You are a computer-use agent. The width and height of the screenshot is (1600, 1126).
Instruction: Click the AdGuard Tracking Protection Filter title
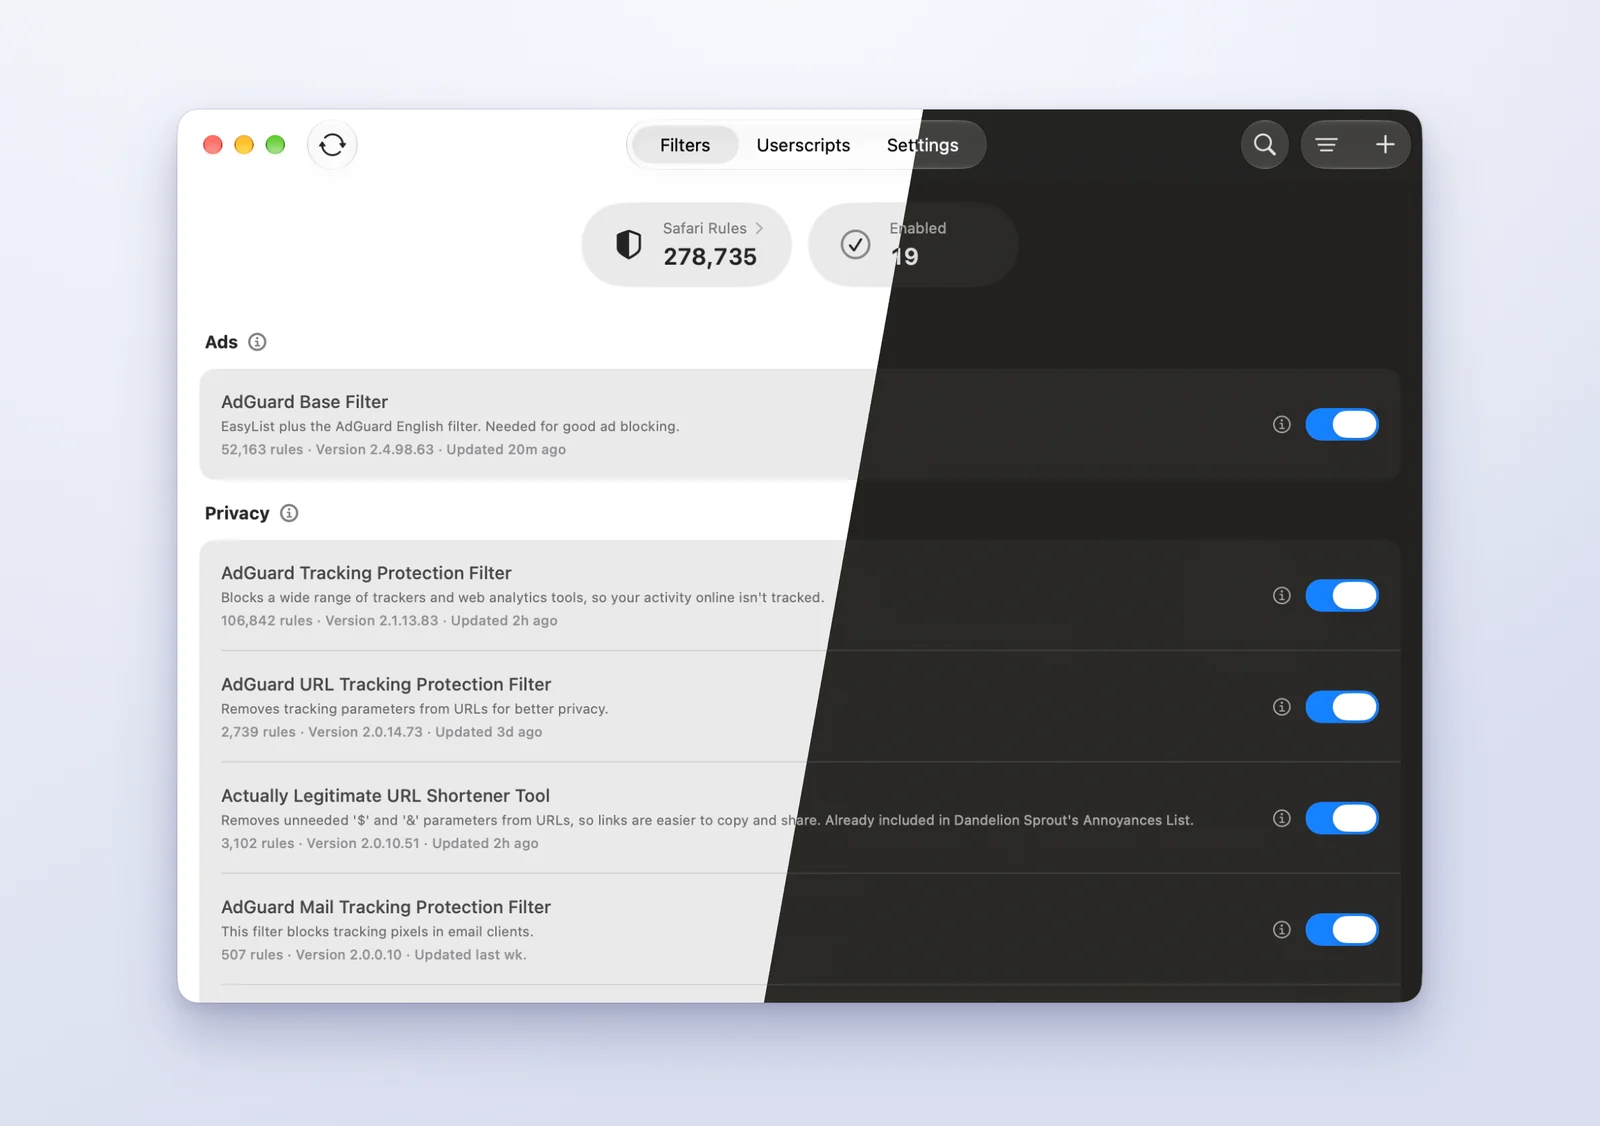click(366, 573)
